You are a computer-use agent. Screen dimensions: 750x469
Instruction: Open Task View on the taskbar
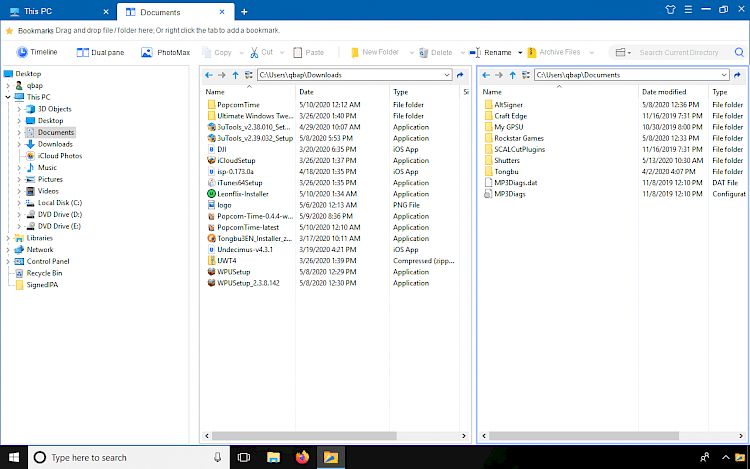point(243,458)
